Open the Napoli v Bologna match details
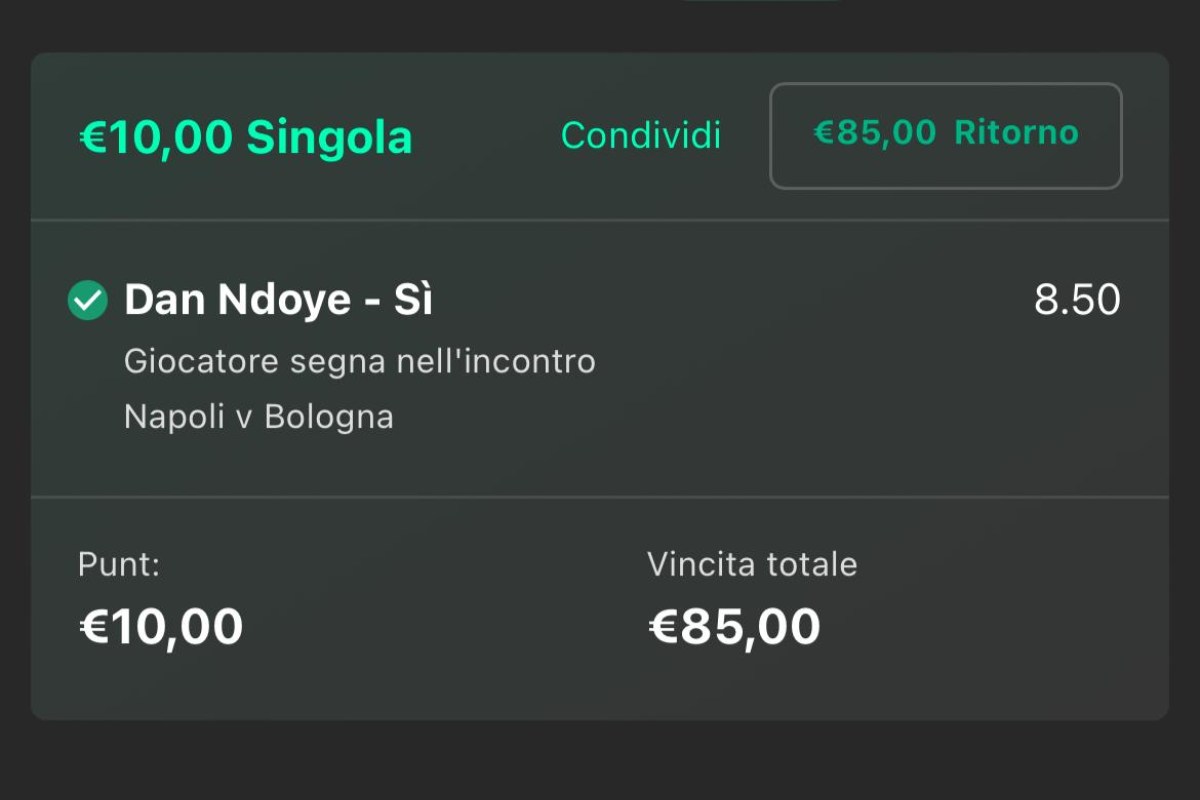The width and height of the screenshot is (1200, 800). [x=258, y=416]
